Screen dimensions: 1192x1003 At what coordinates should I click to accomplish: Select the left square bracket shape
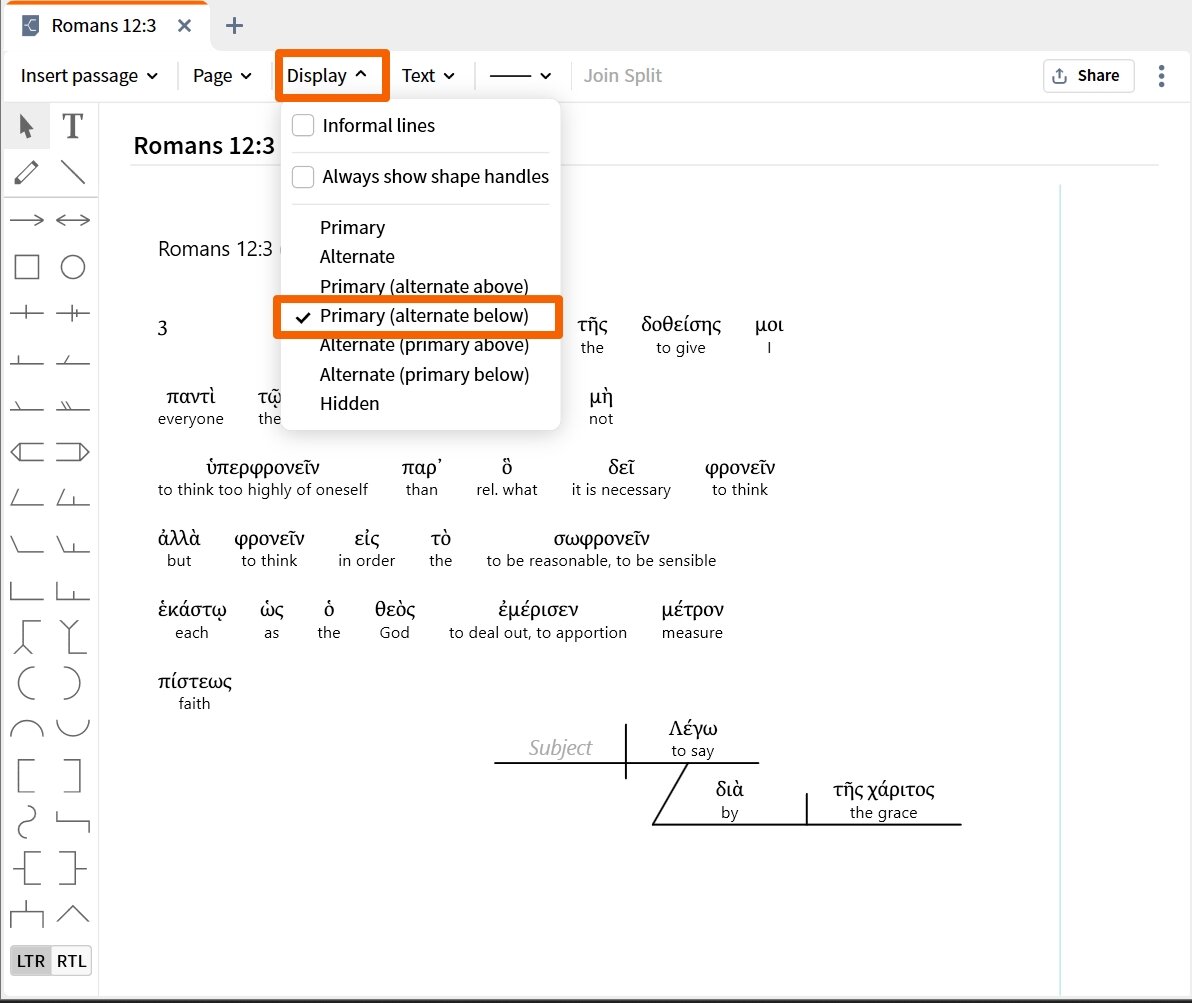tap(27, 776)
